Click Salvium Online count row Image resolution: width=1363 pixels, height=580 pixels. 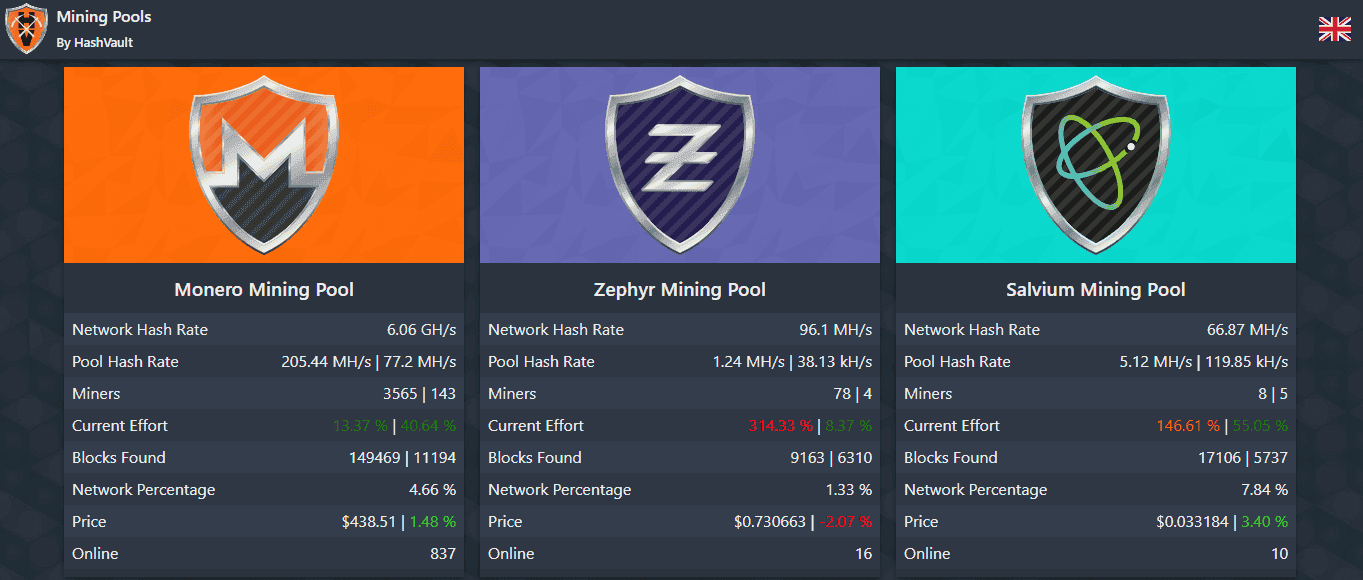(x=1096, y=554)
